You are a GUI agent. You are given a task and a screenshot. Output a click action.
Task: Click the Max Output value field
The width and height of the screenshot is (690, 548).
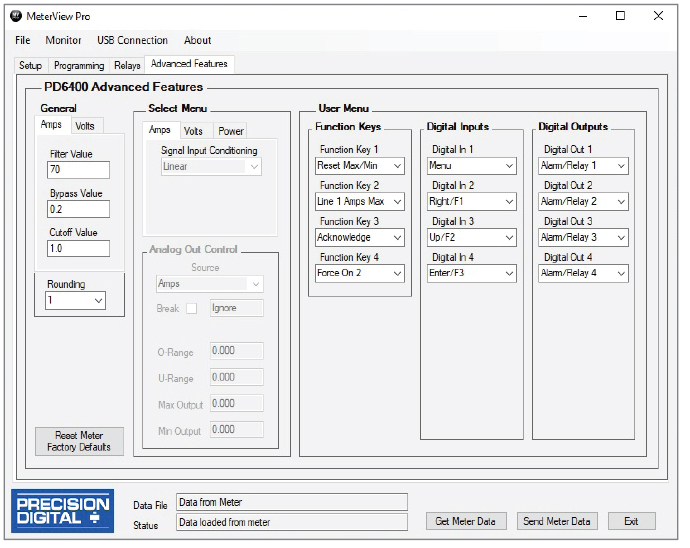pos(237,404)
